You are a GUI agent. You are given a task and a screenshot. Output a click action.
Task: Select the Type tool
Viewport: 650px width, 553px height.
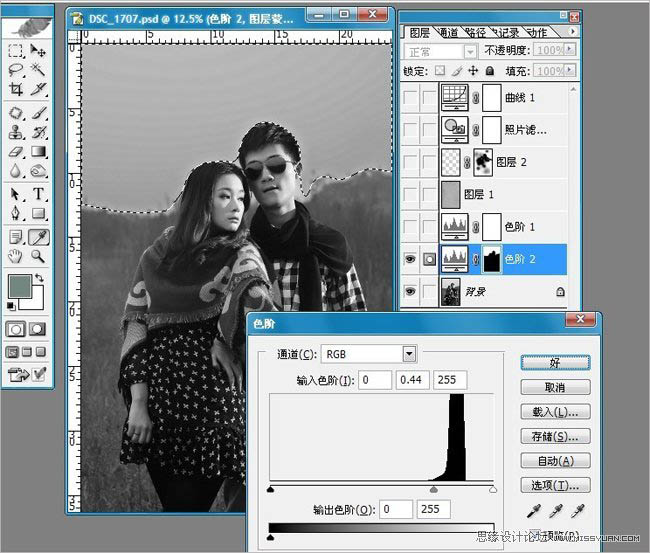[38, 194]
